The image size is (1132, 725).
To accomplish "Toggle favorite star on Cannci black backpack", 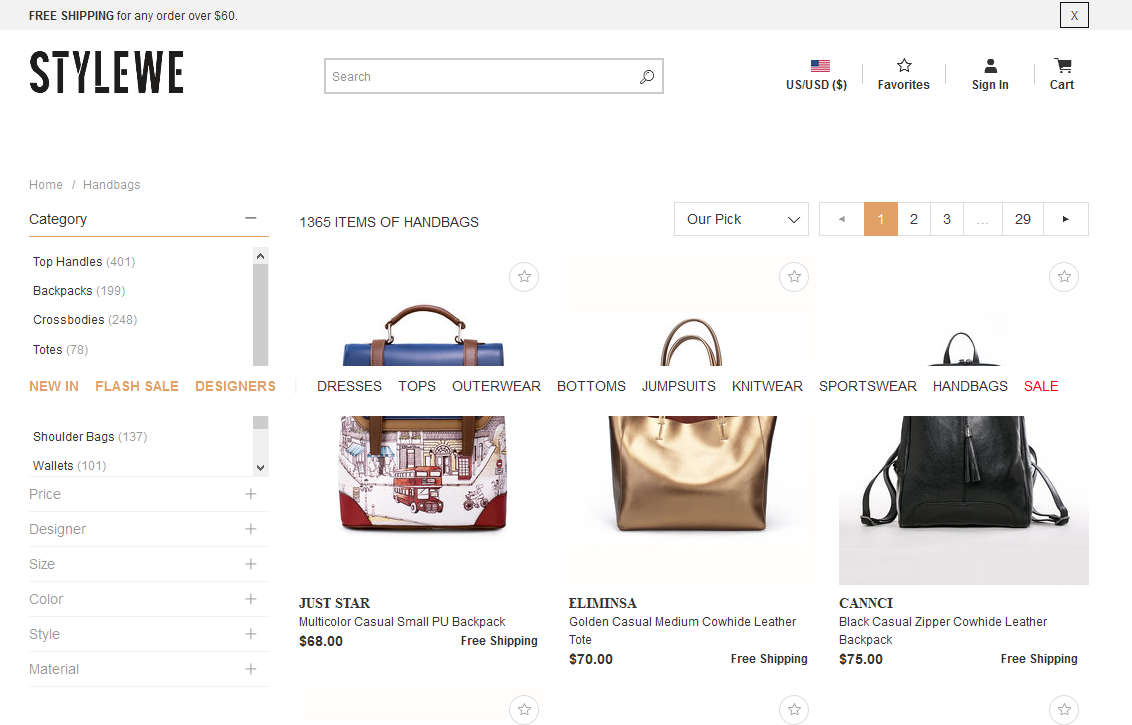I will click(x=1064, y=277).
